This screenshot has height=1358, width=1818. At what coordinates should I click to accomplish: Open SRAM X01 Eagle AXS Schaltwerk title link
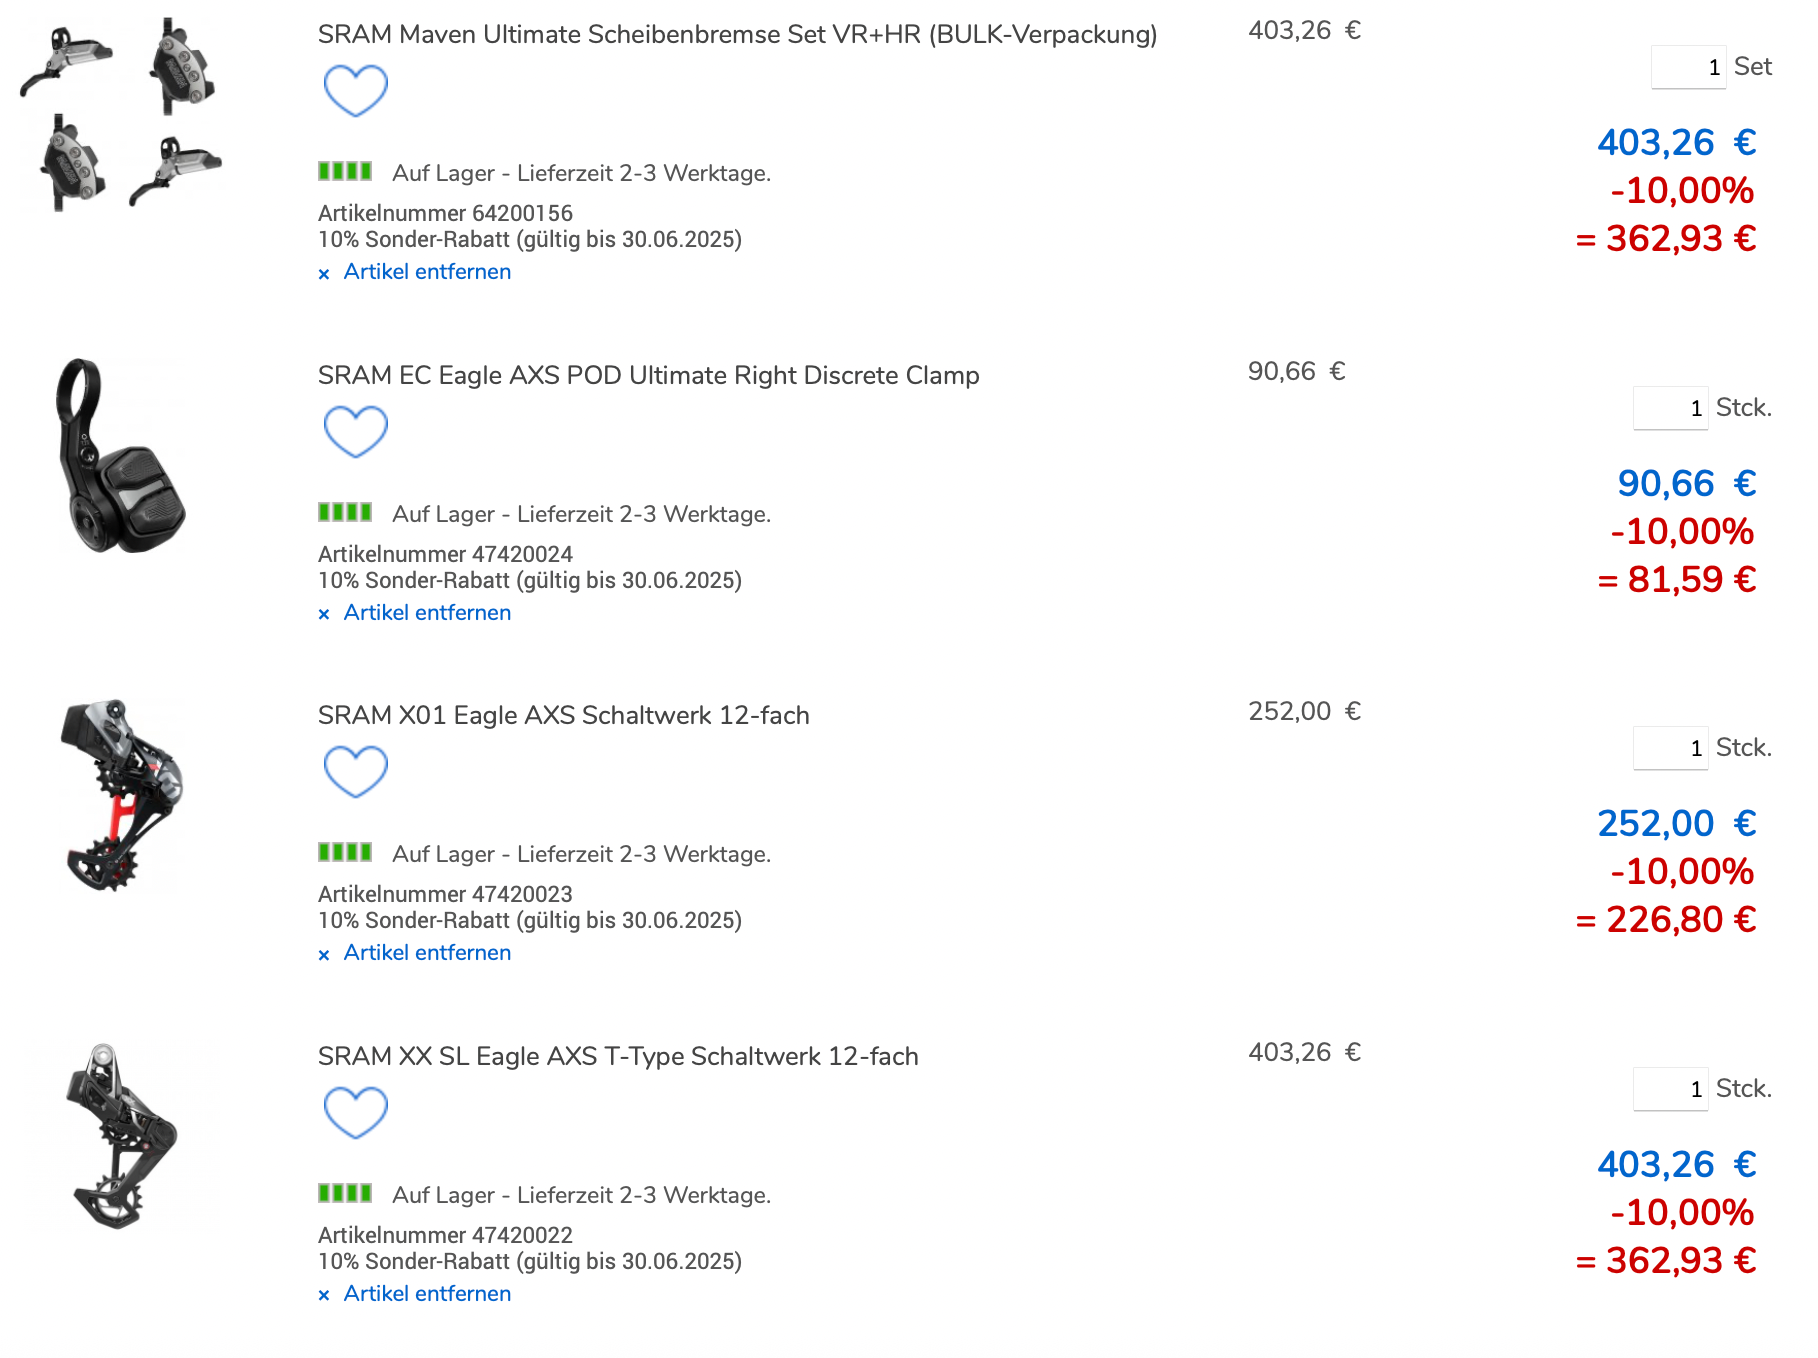[x=563, y=716]
